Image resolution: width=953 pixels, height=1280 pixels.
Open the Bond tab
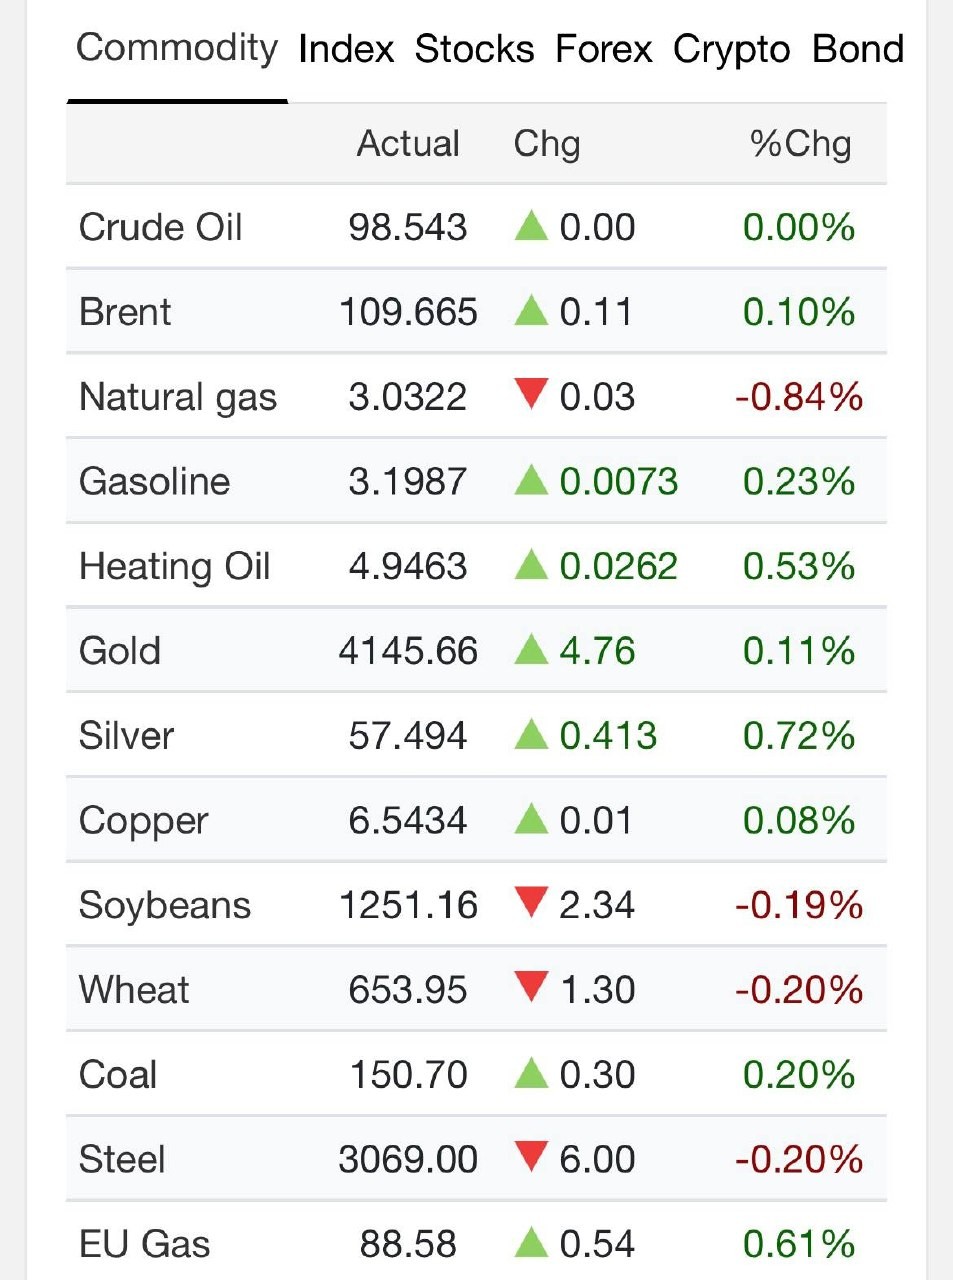(x=858, y=49)
